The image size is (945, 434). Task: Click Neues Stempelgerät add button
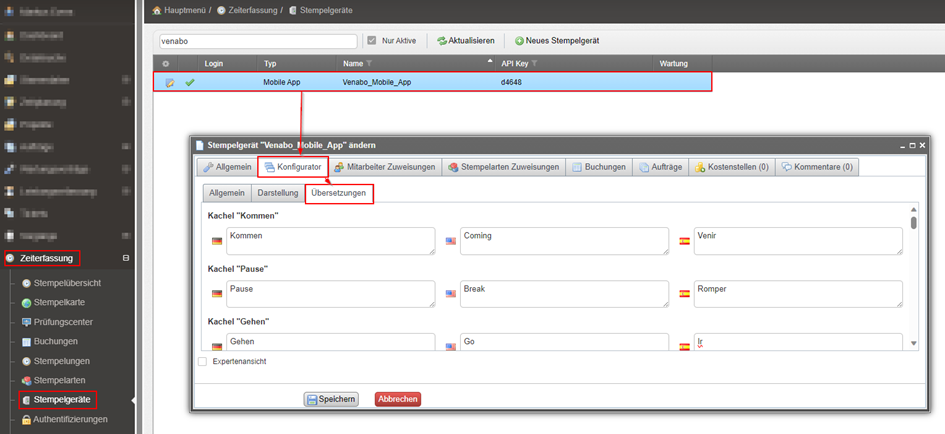557,41
